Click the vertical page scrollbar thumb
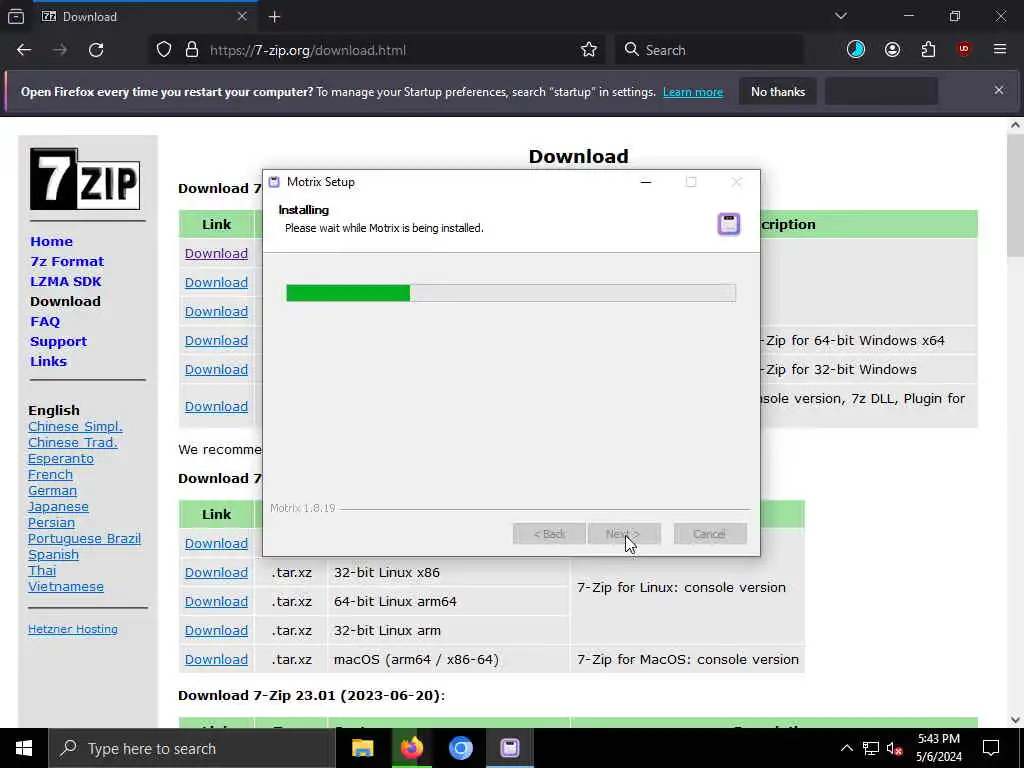The height and width of the screenshot is (768, 1024). tap(1015, 196)
